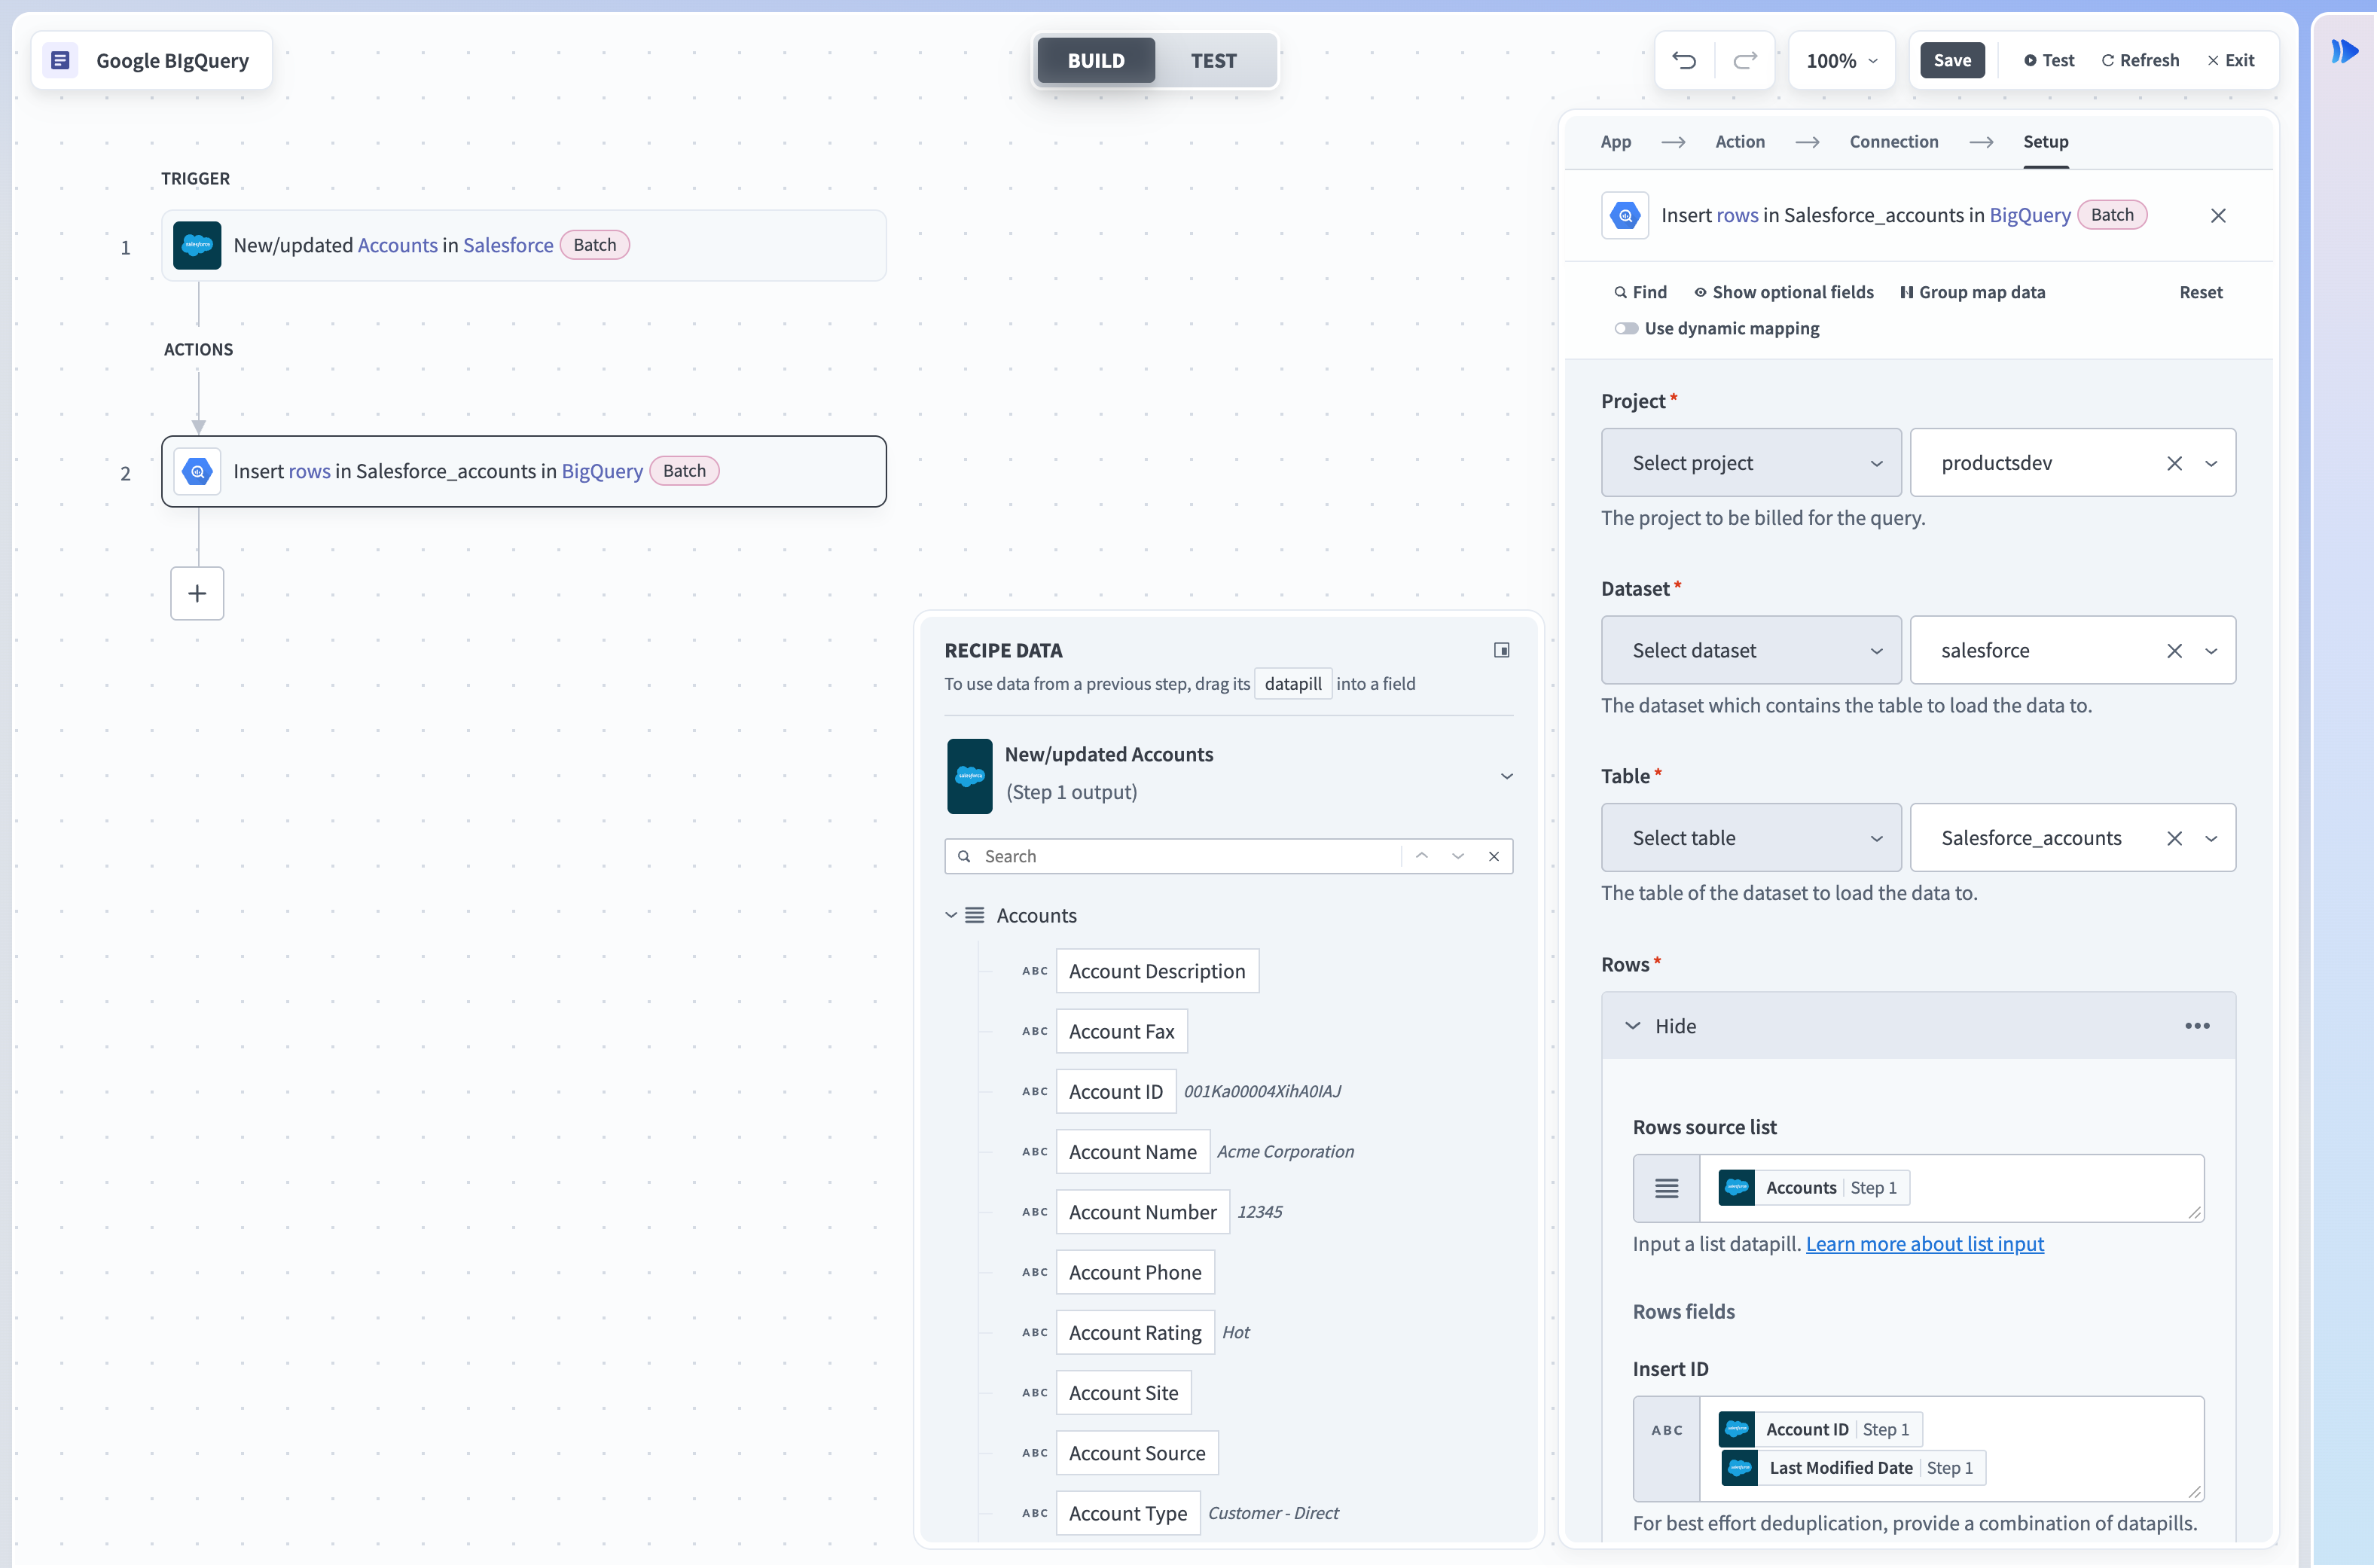
Task: Click the Last Modified Date datapill
Action: (1853, 1468)
